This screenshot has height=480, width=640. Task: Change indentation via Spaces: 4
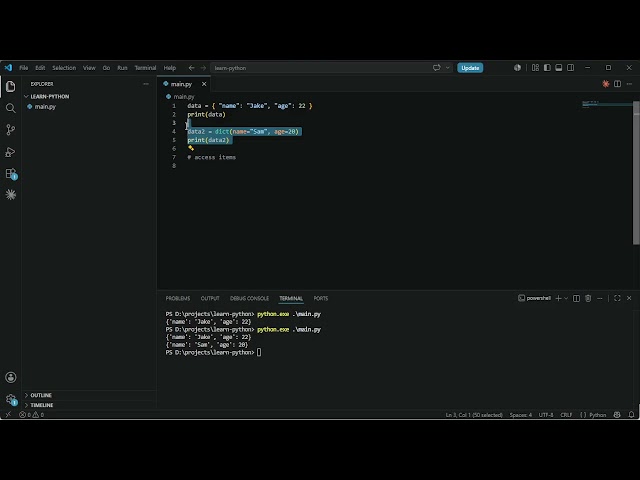tap(520, 415)
